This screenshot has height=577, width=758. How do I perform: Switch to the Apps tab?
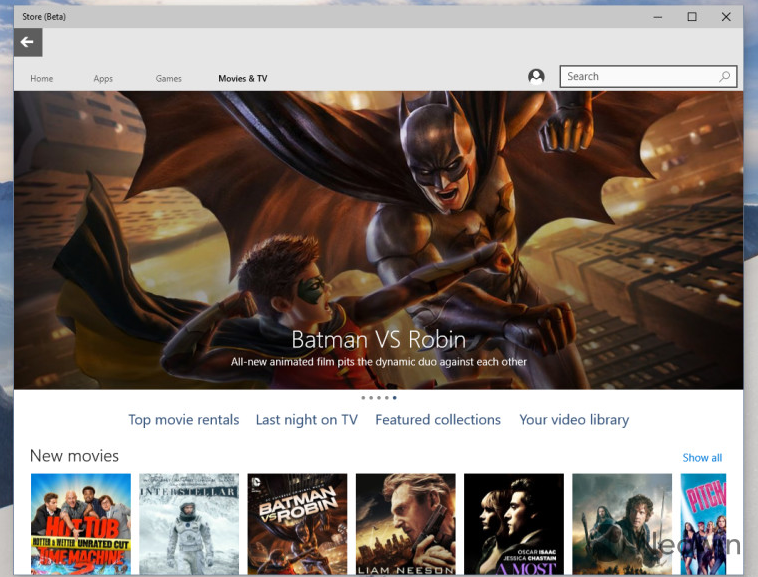click(103, 78)
